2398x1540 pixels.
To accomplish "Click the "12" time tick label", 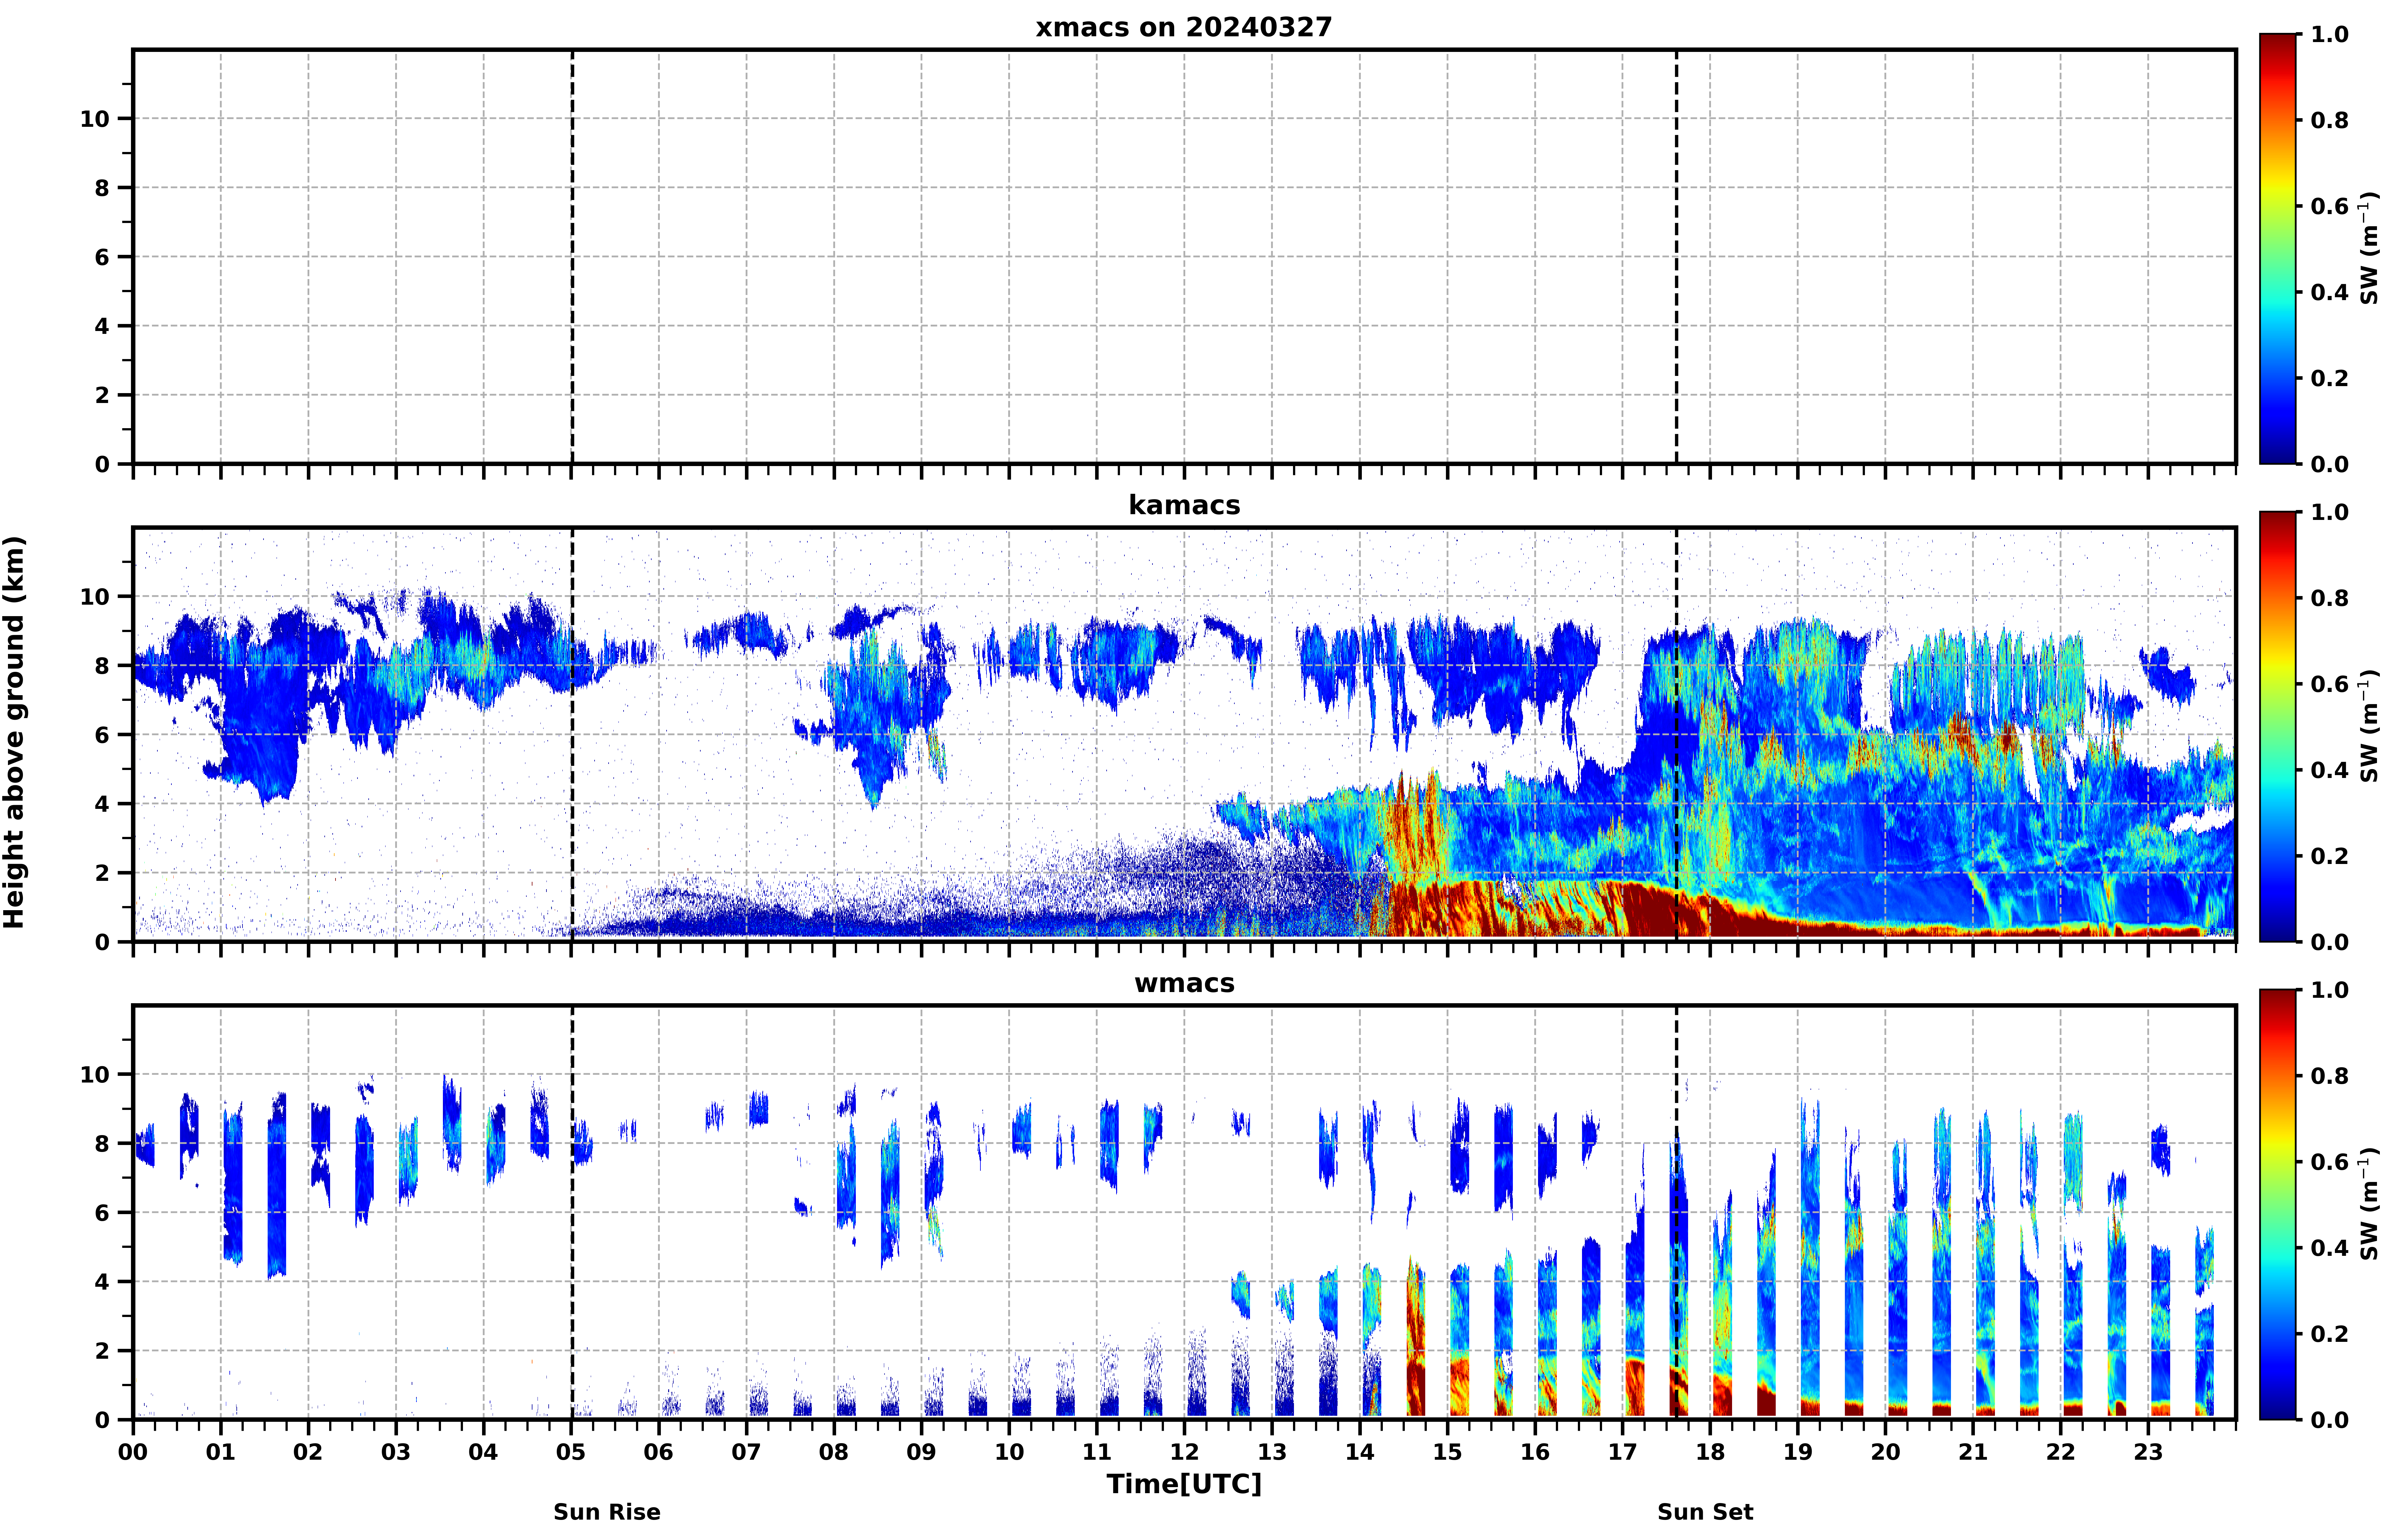I will tap(1185, 1452).
